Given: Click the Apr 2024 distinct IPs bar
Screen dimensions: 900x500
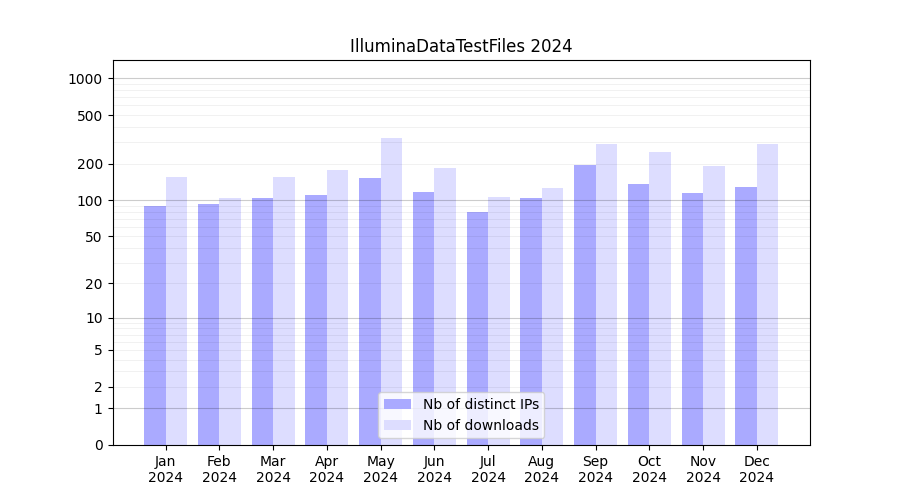Looking at the screenshot, I should 316,320.
